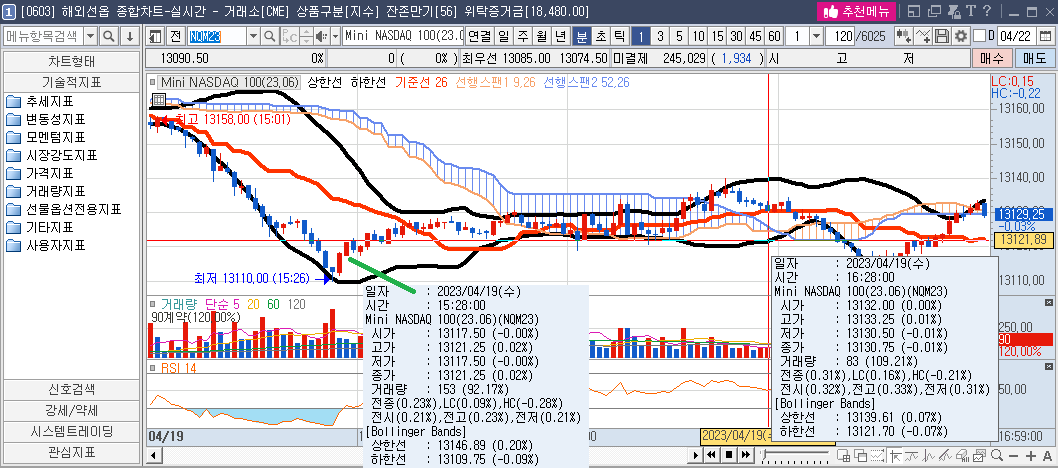The width and height of the screenshot is (1058, 468).
Task: Open the NQM23 symbol history dropdown arrow
Action: coord(254,36)
